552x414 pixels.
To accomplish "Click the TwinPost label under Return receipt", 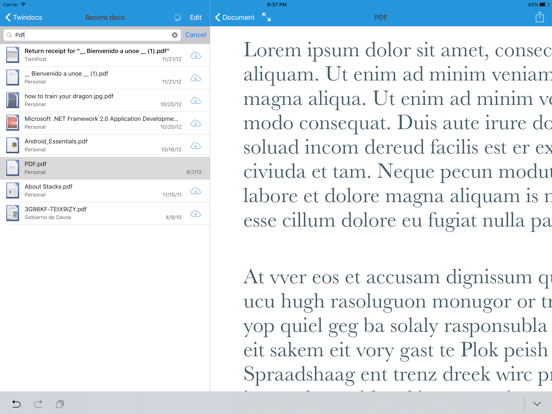I will [36, 59].
